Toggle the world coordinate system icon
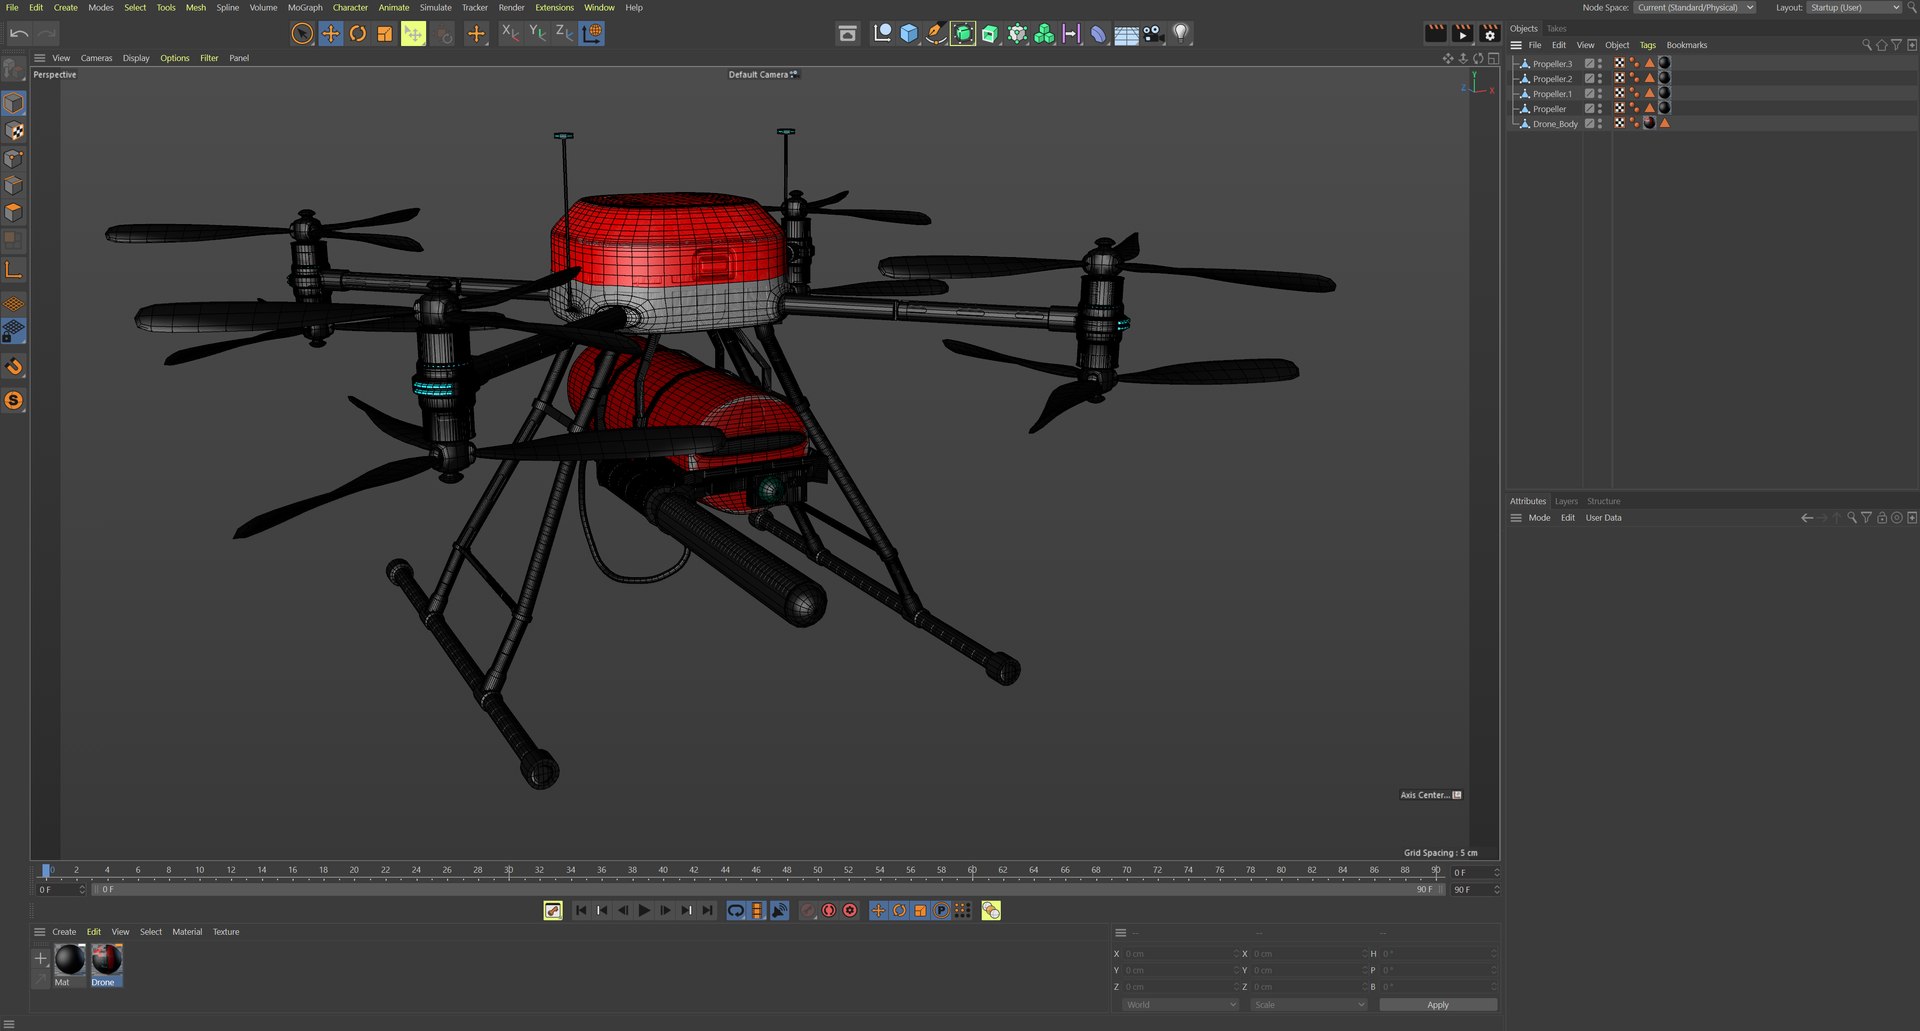 pos(592,33)
